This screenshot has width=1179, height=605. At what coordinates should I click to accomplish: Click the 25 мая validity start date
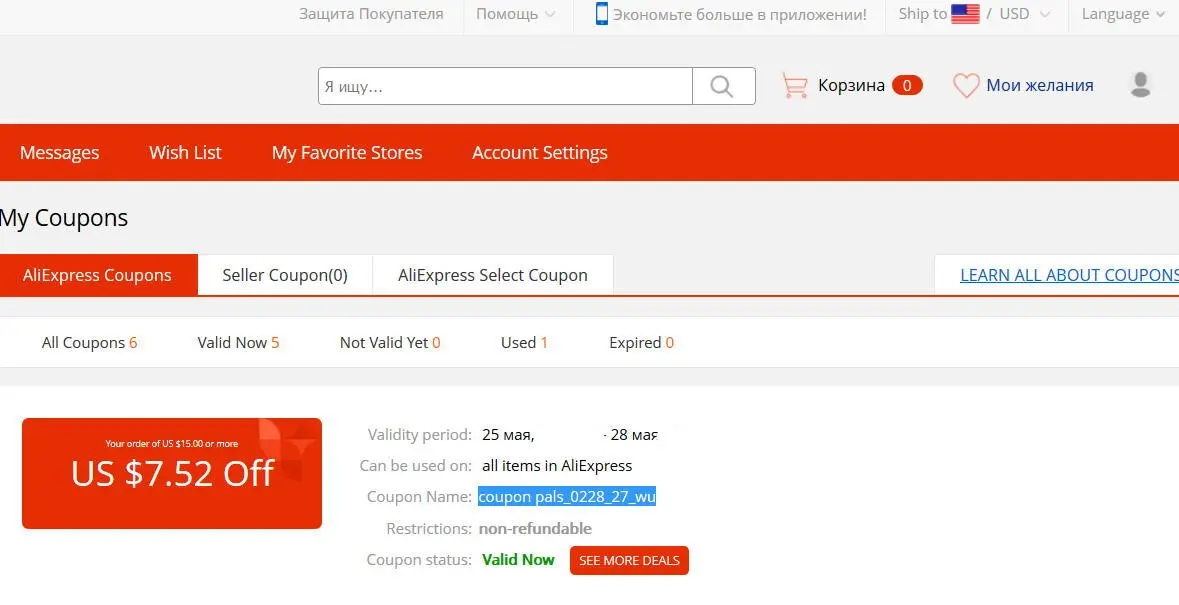pos(508,435)
